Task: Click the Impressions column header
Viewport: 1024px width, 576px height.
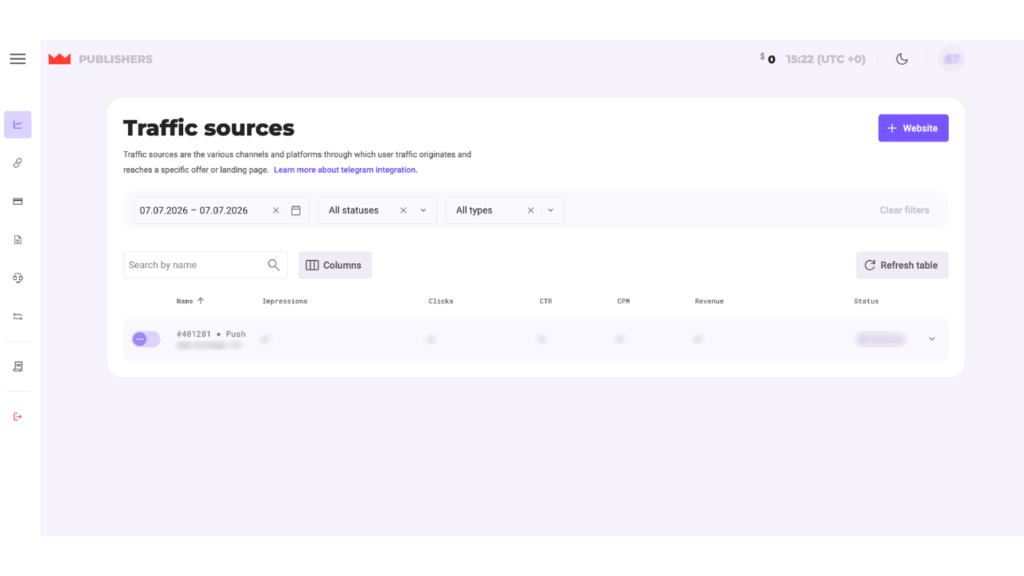Action: pos(285,301)
